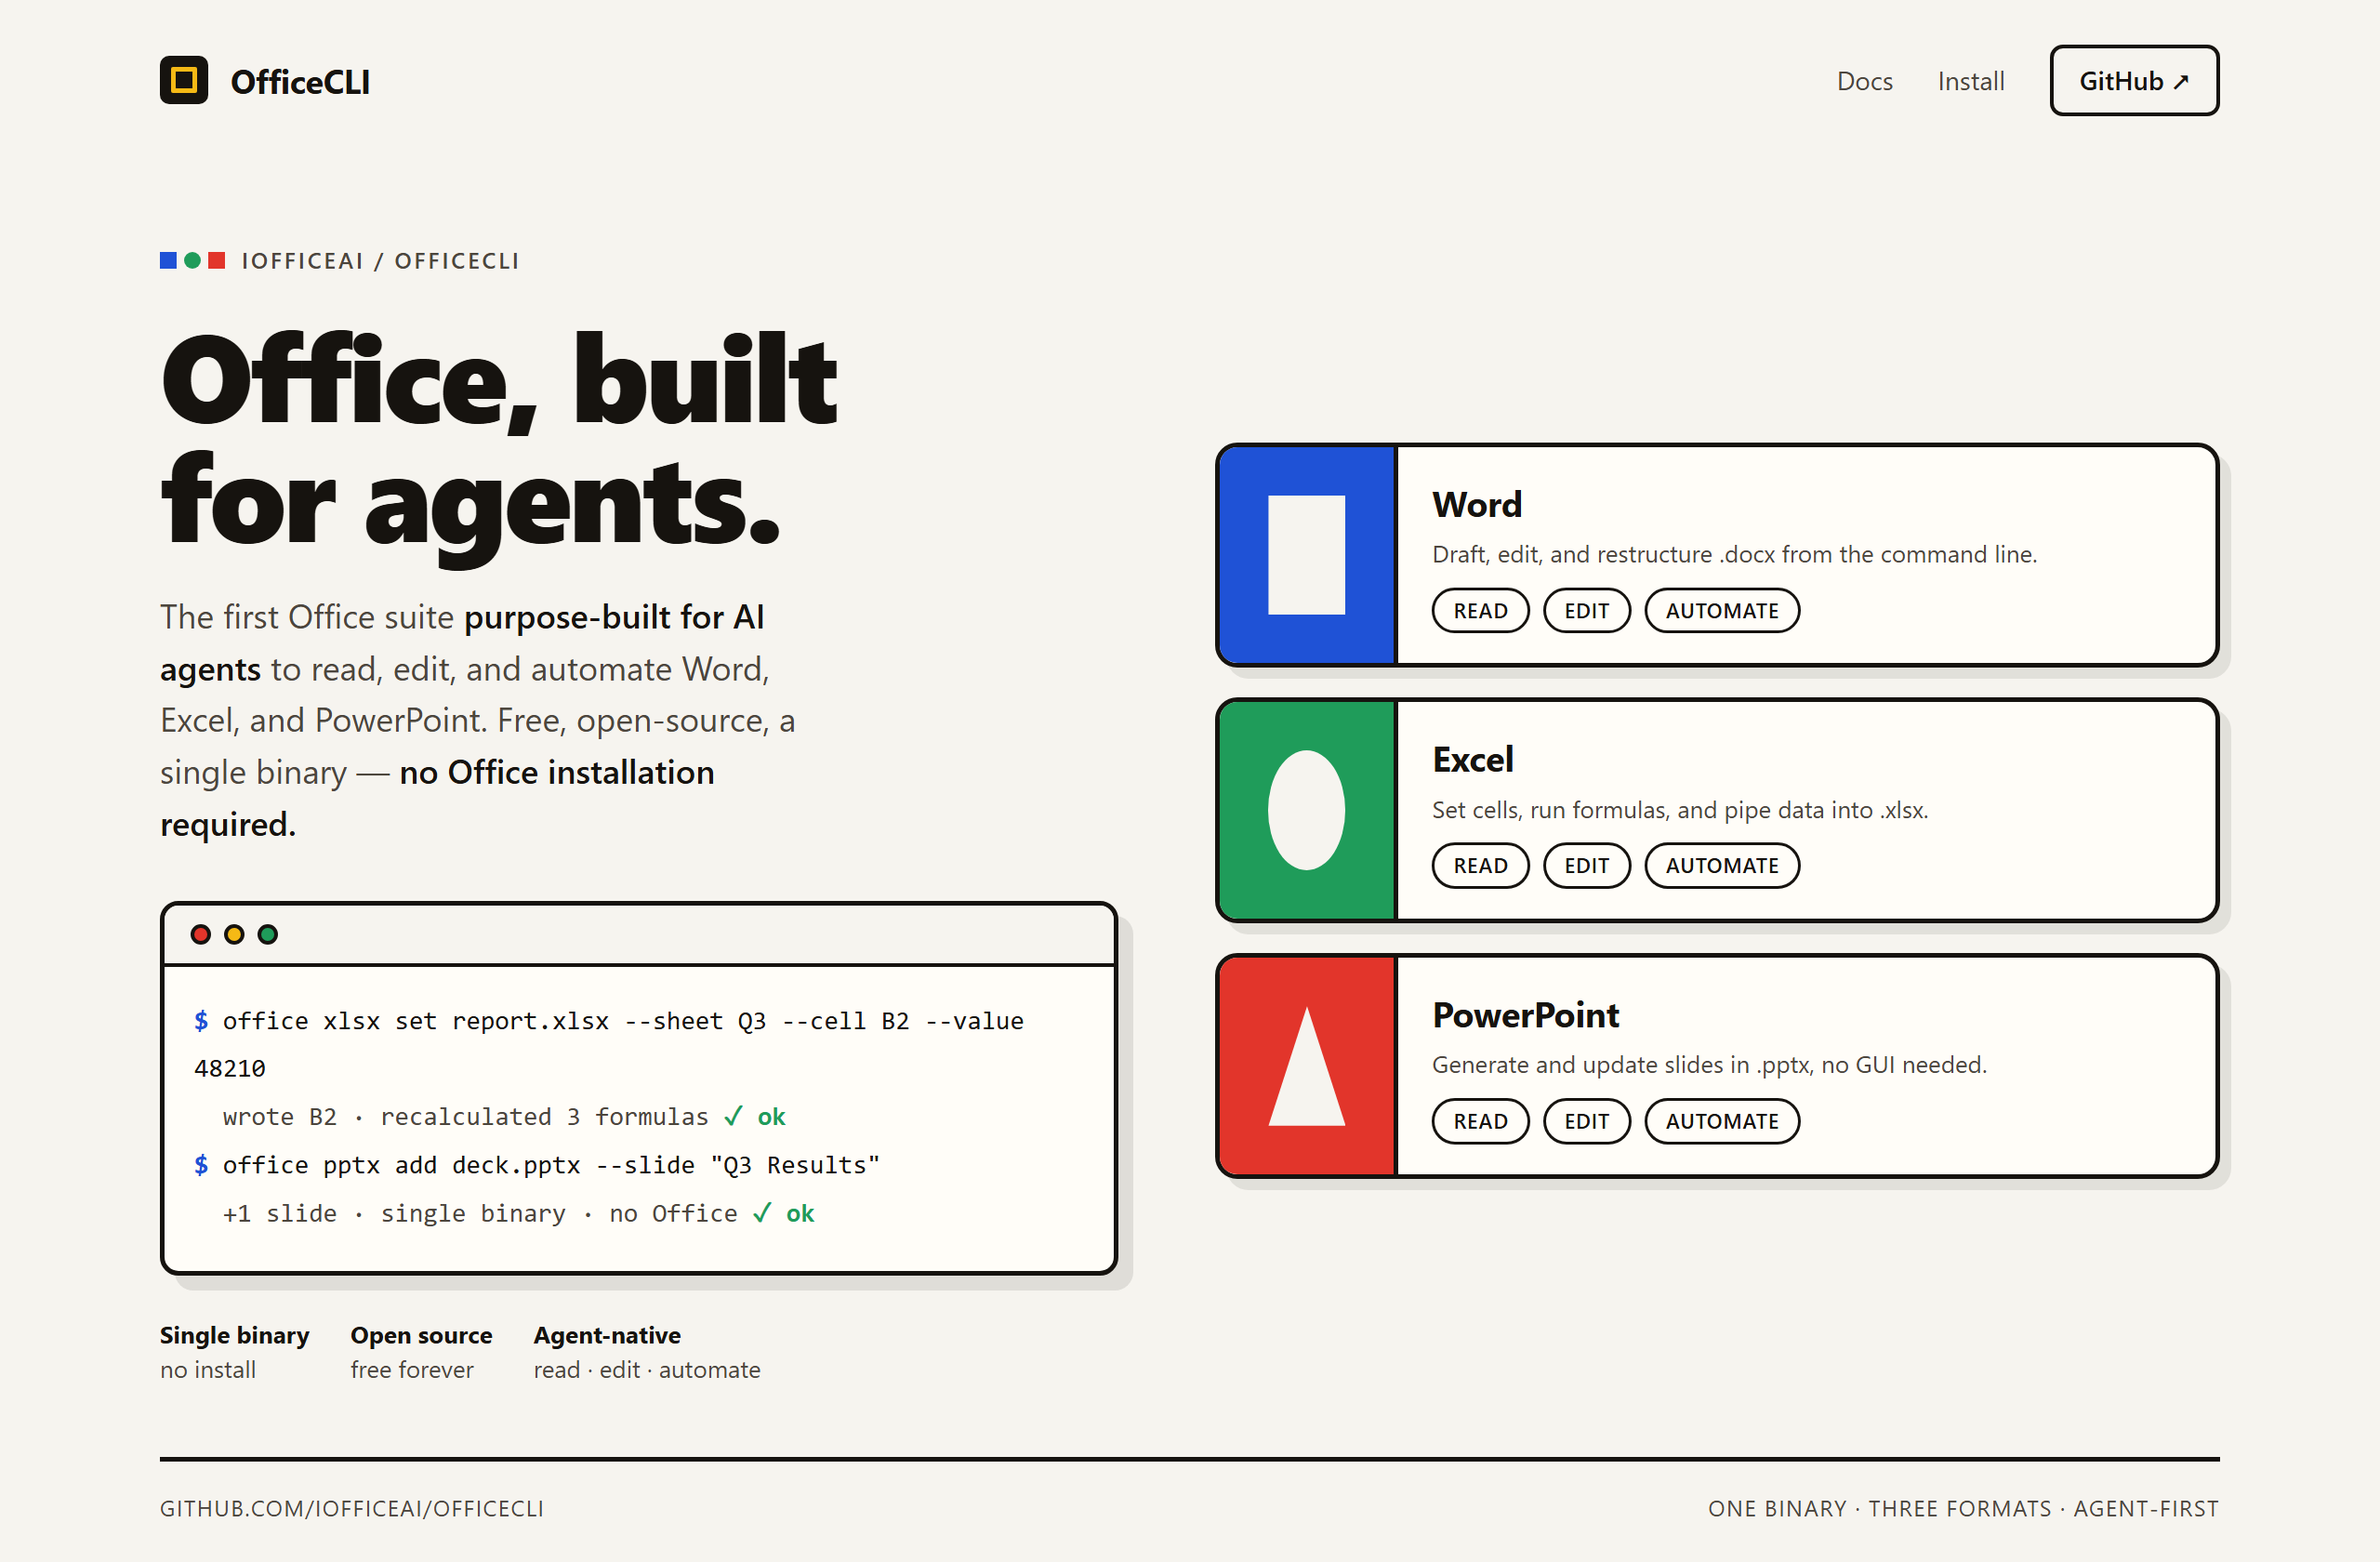Click the 'Open source' feature label

tap(421, 1335)
